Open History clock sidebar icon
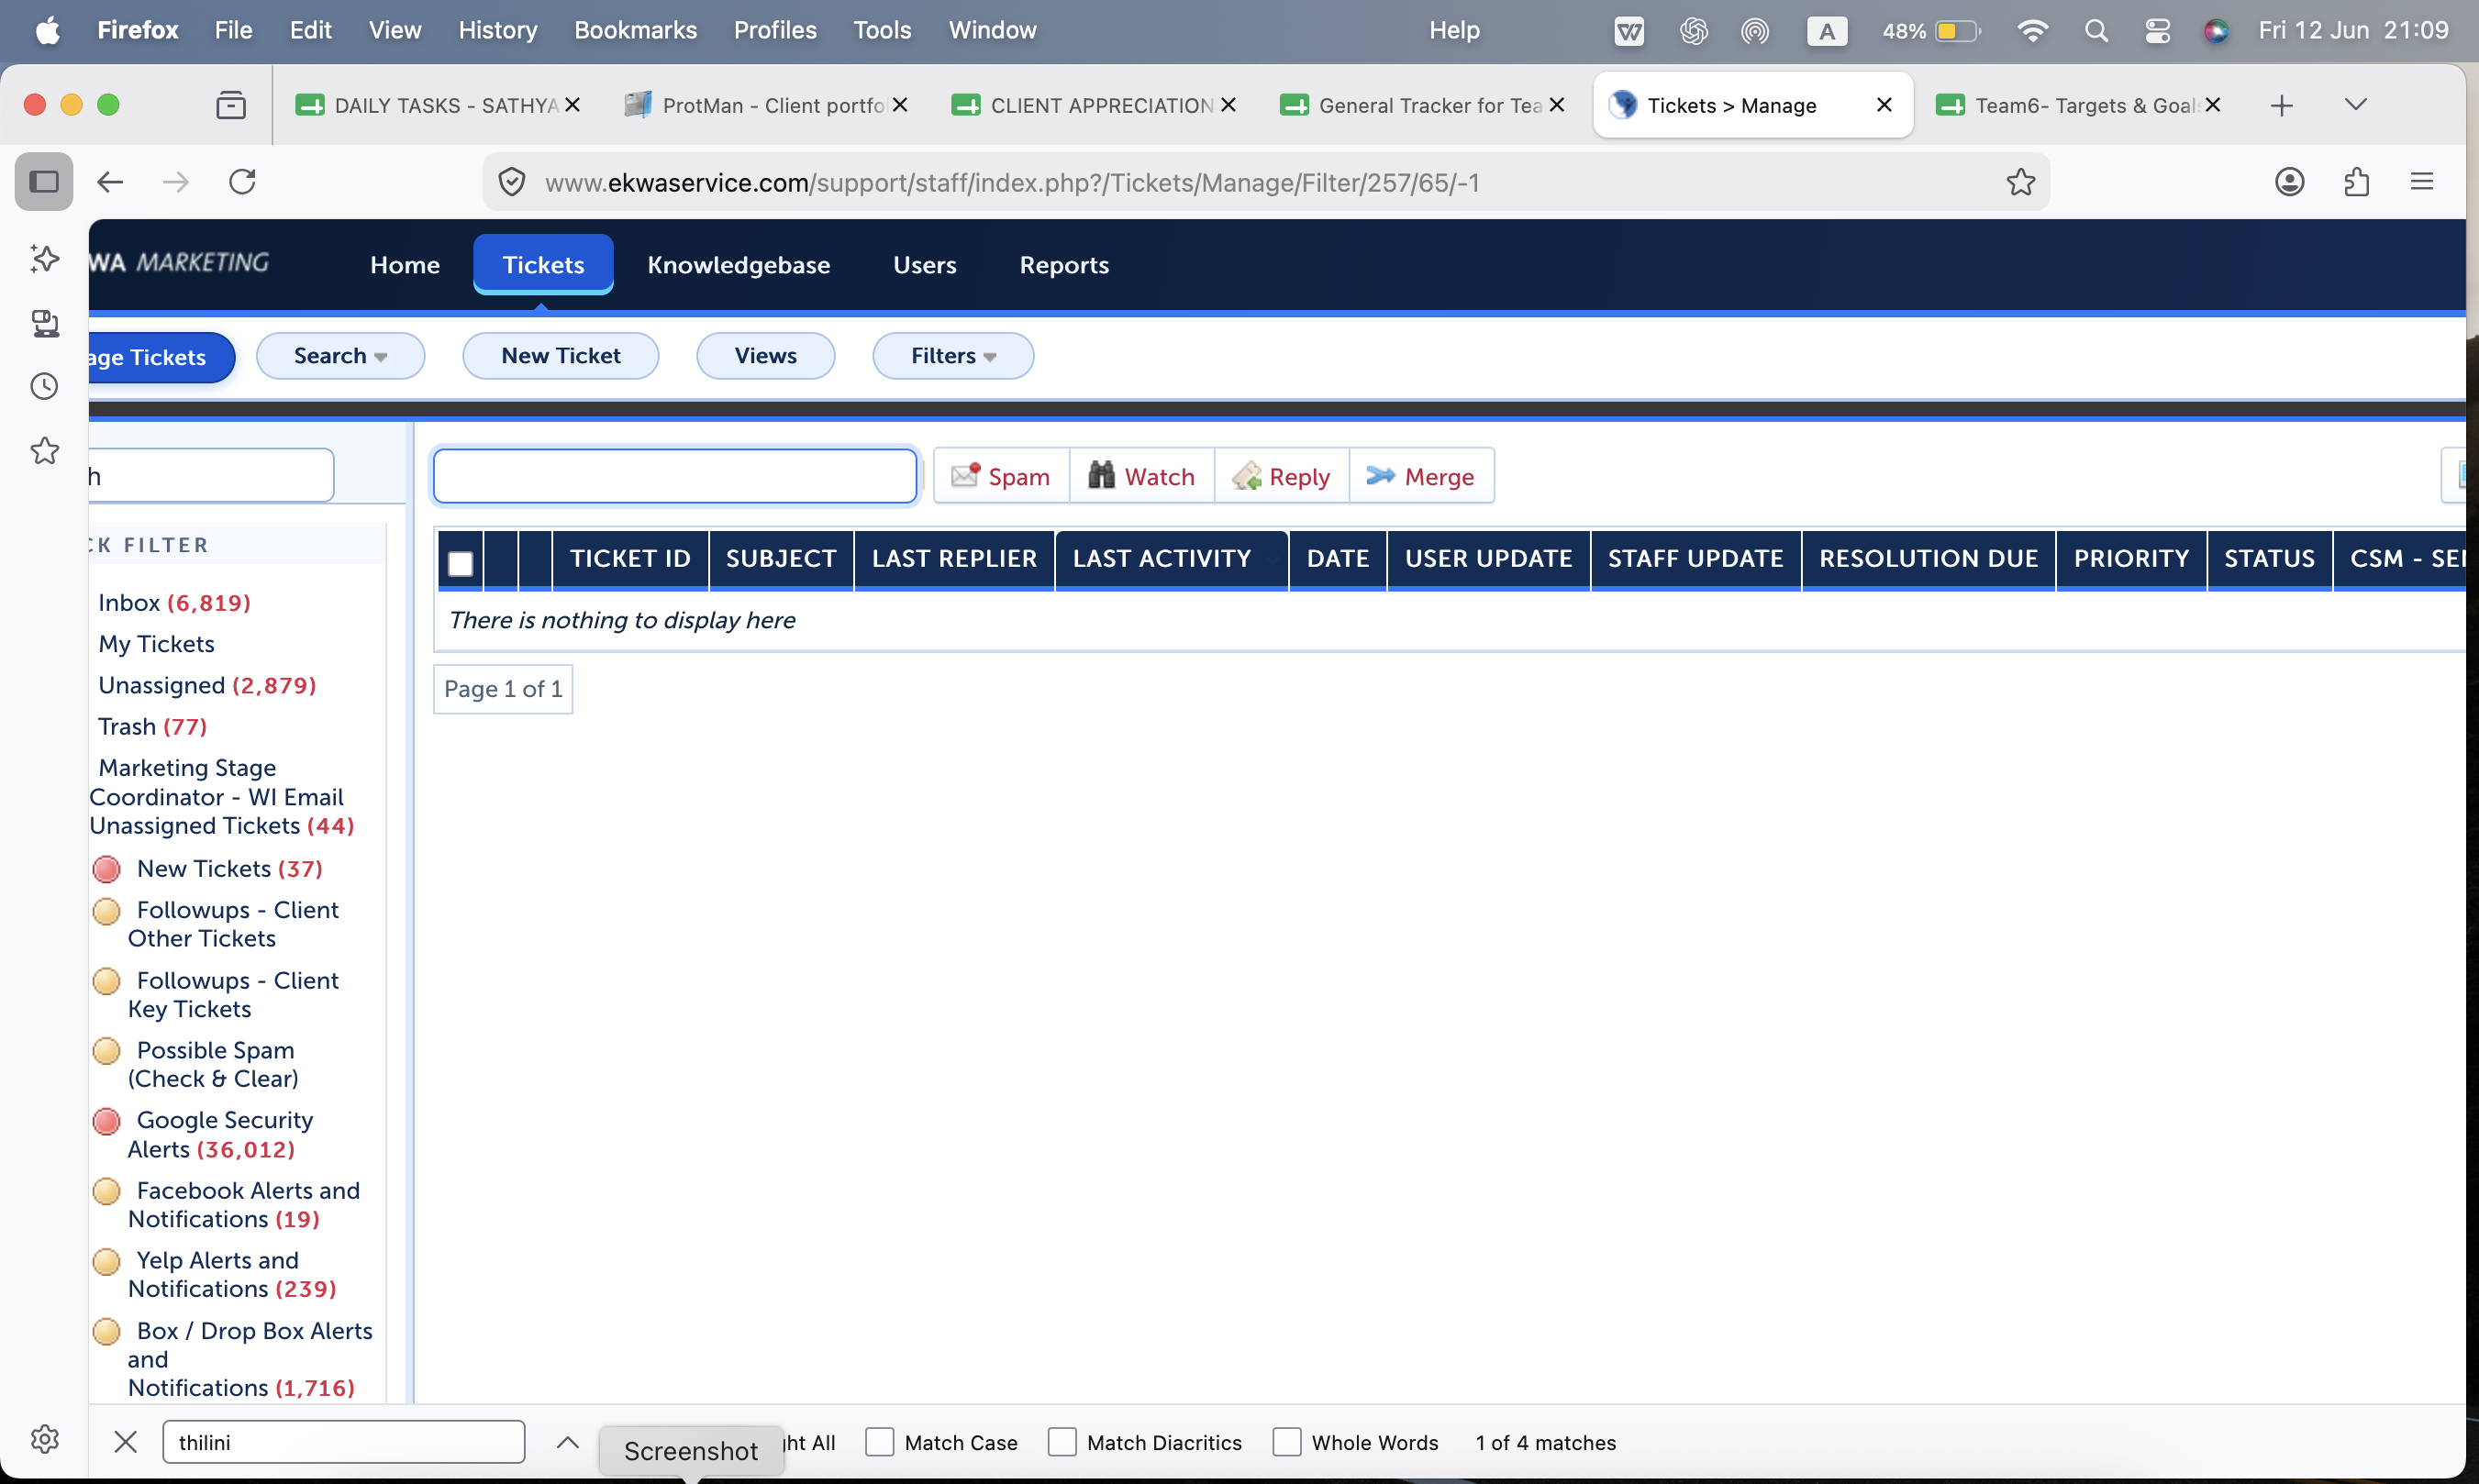2479x1484 pixels. [44, 387]
